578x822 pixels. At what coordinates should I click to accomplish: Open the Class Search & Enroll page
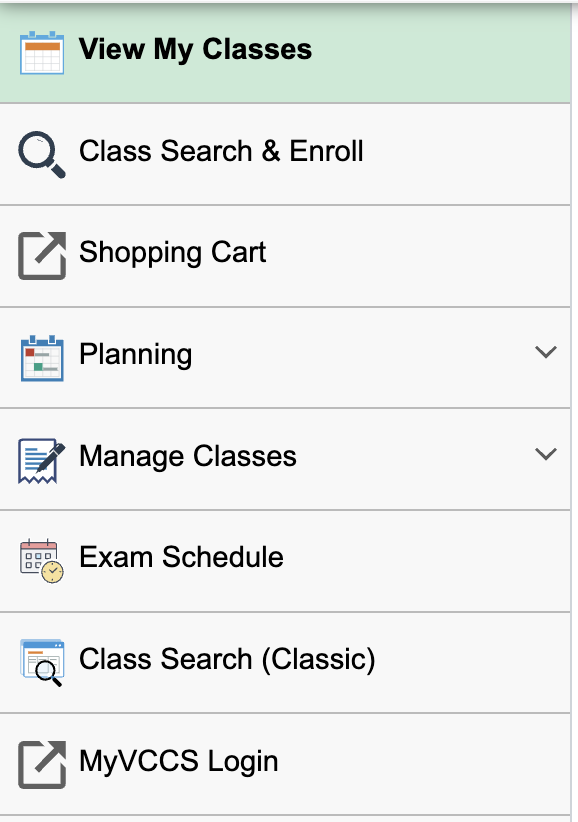(221, 151)
